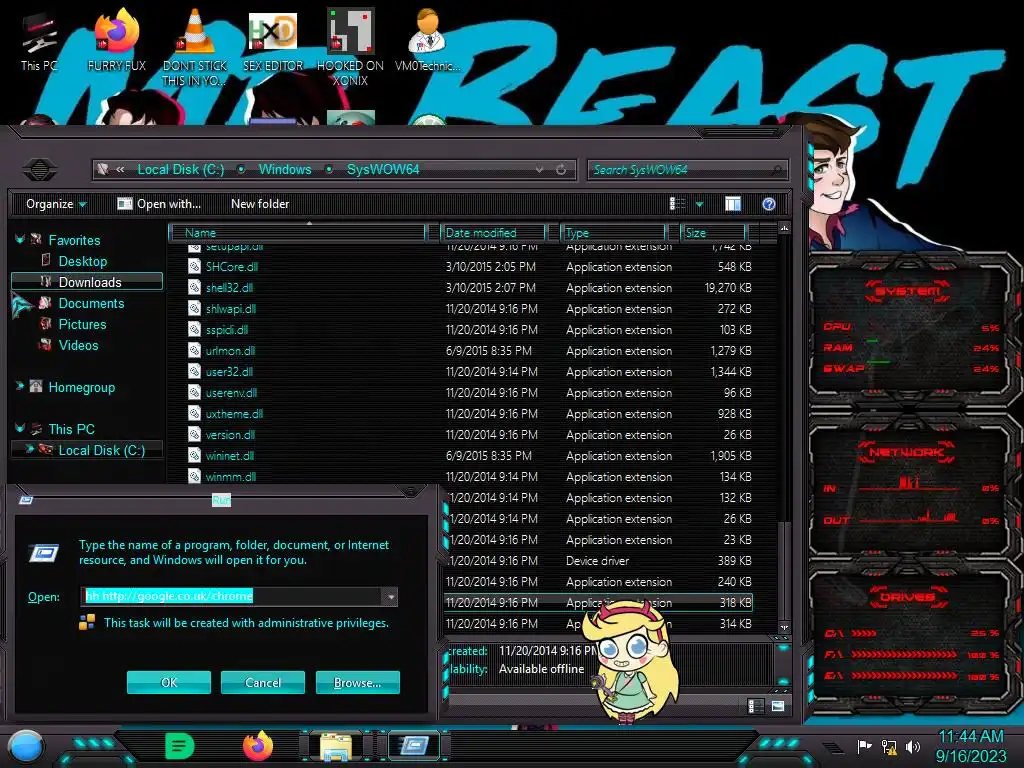
Task: Sort by Date modified column header
Action: (x=493, y=232)
